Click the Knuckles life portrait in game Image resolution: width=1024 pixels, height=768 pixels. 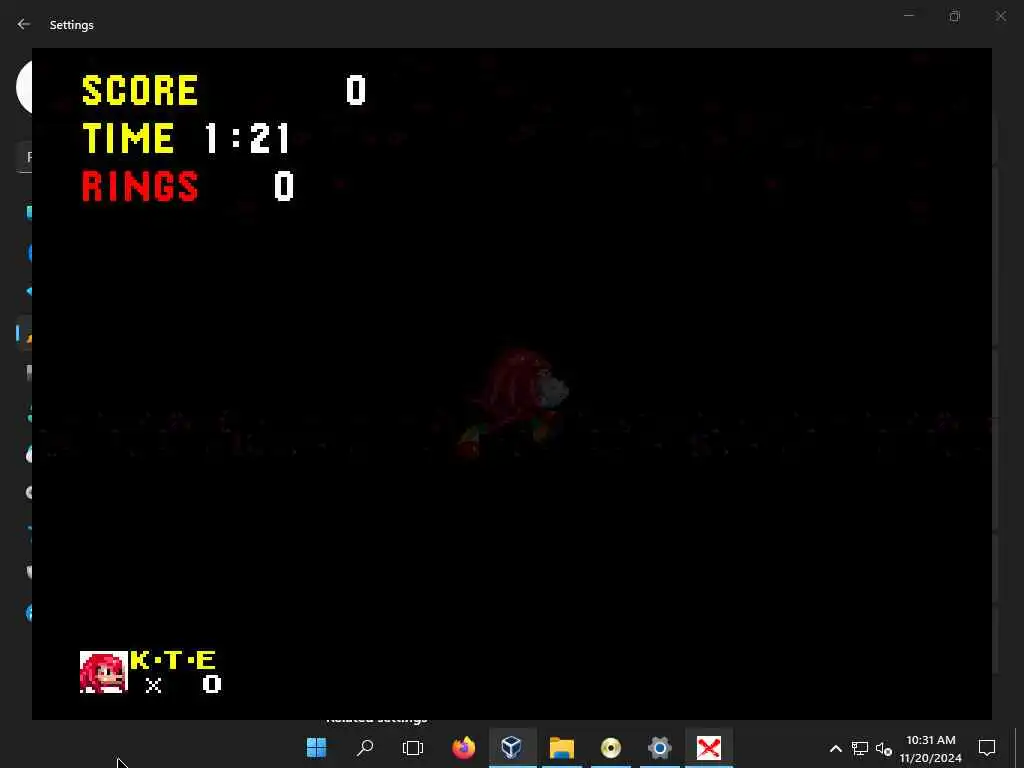[x=104, y=671]
